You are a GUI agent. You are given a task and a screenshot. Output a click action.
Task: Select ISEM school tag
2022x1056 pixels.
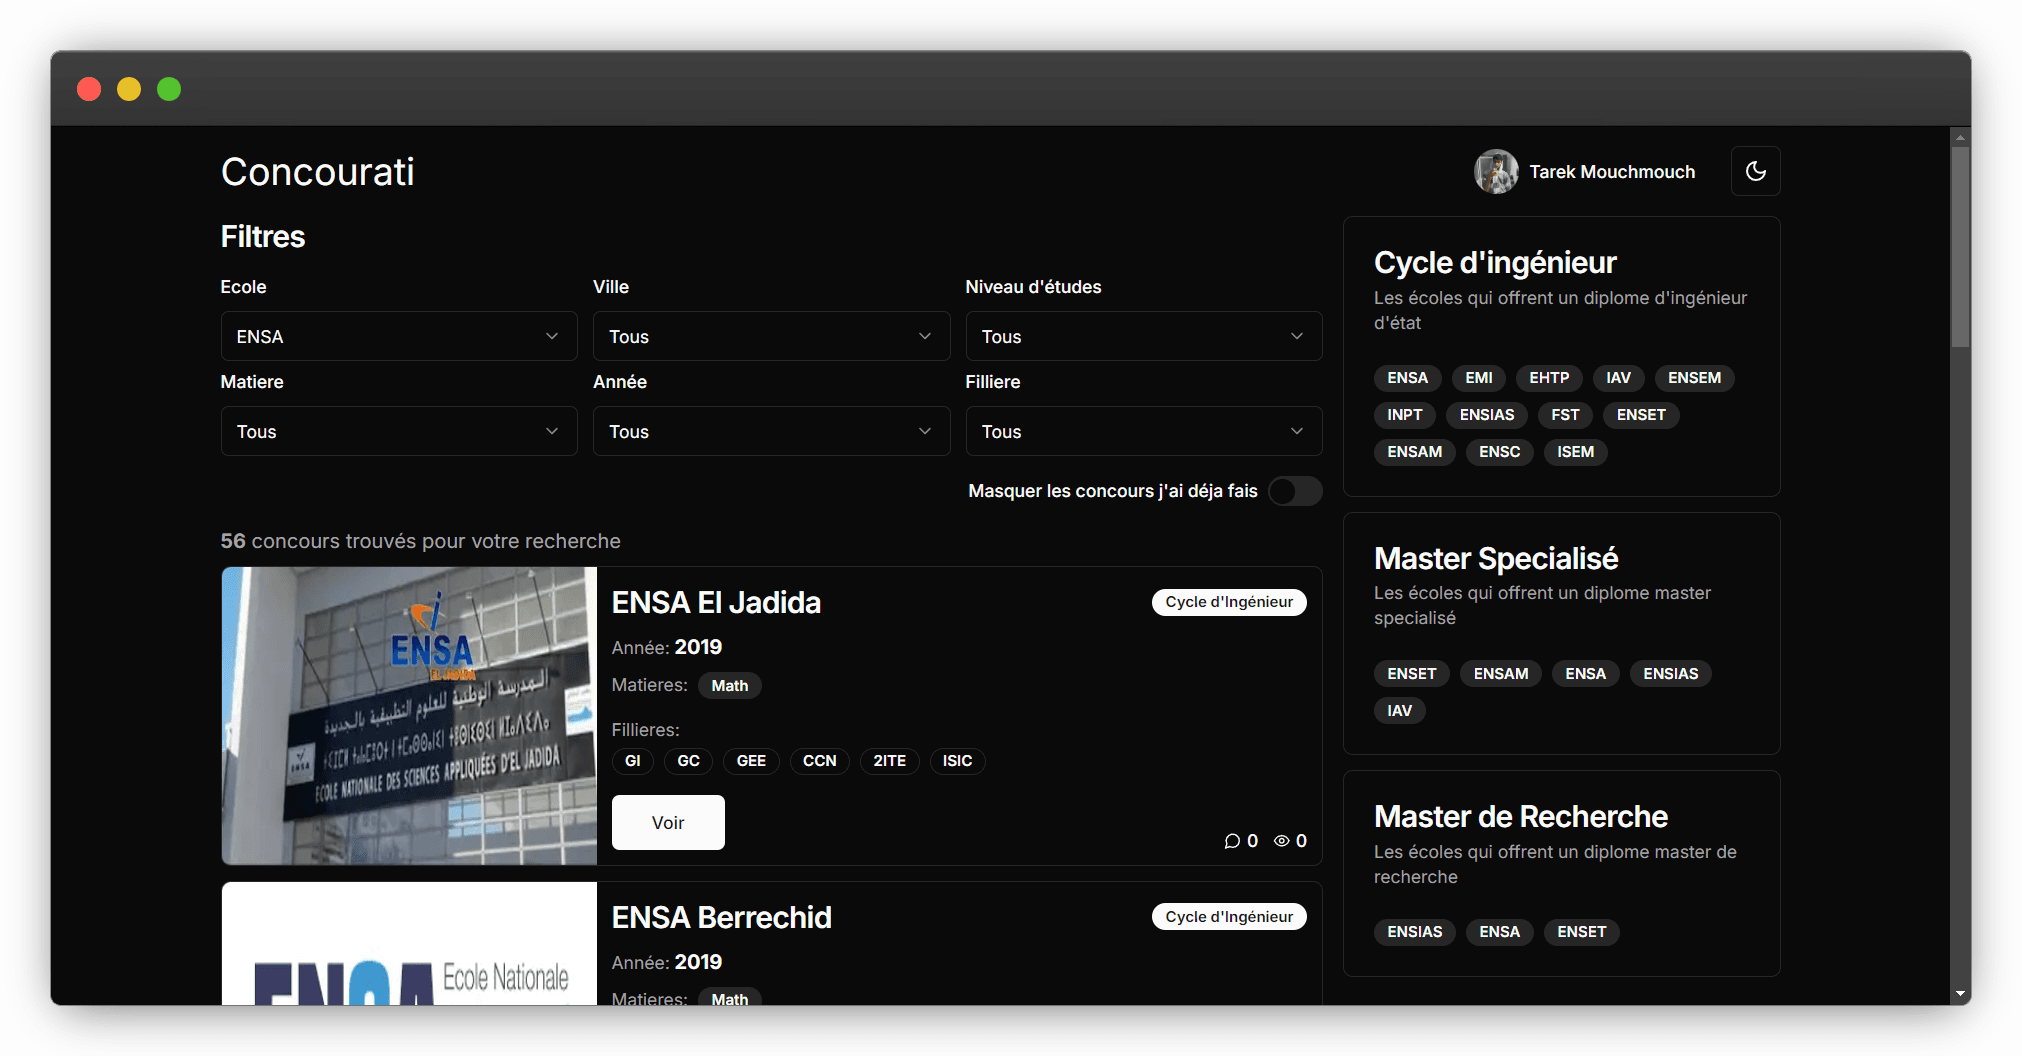pyautogui.click(x=1576, y=452)
